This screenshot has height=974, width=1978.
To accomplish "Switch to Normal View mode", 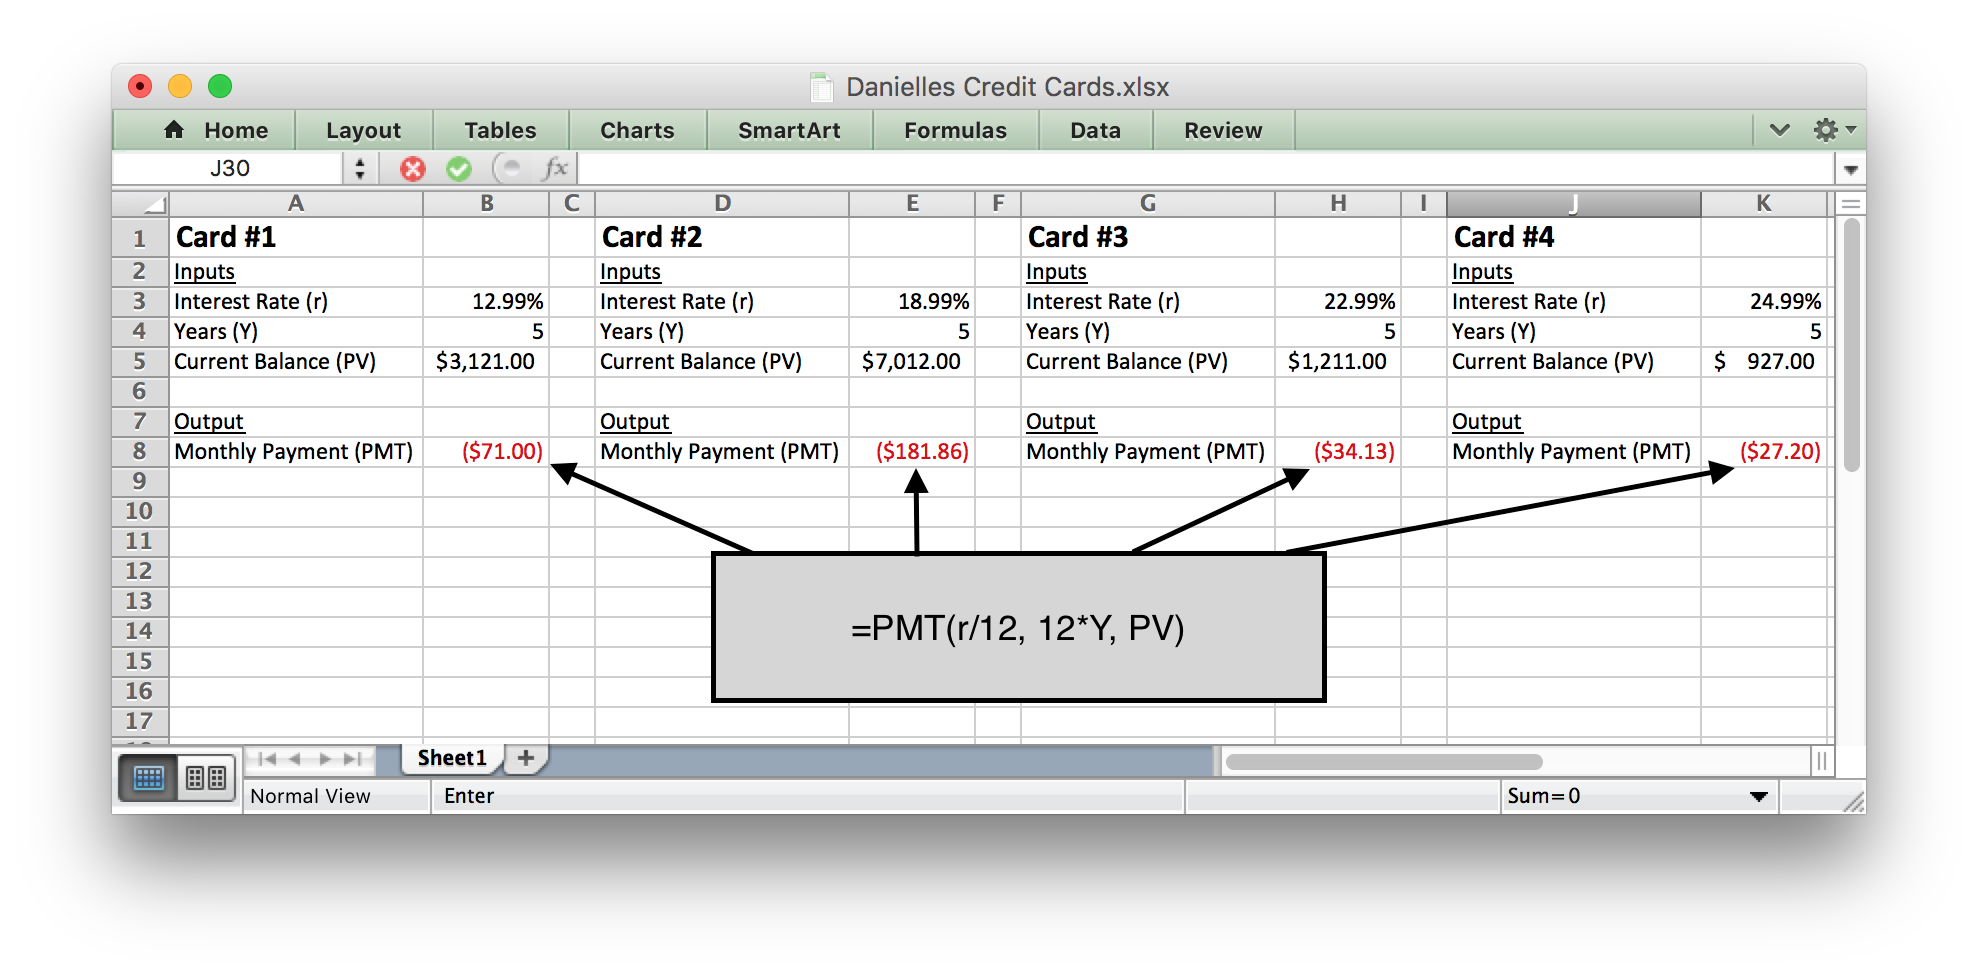I will [148, 778].
